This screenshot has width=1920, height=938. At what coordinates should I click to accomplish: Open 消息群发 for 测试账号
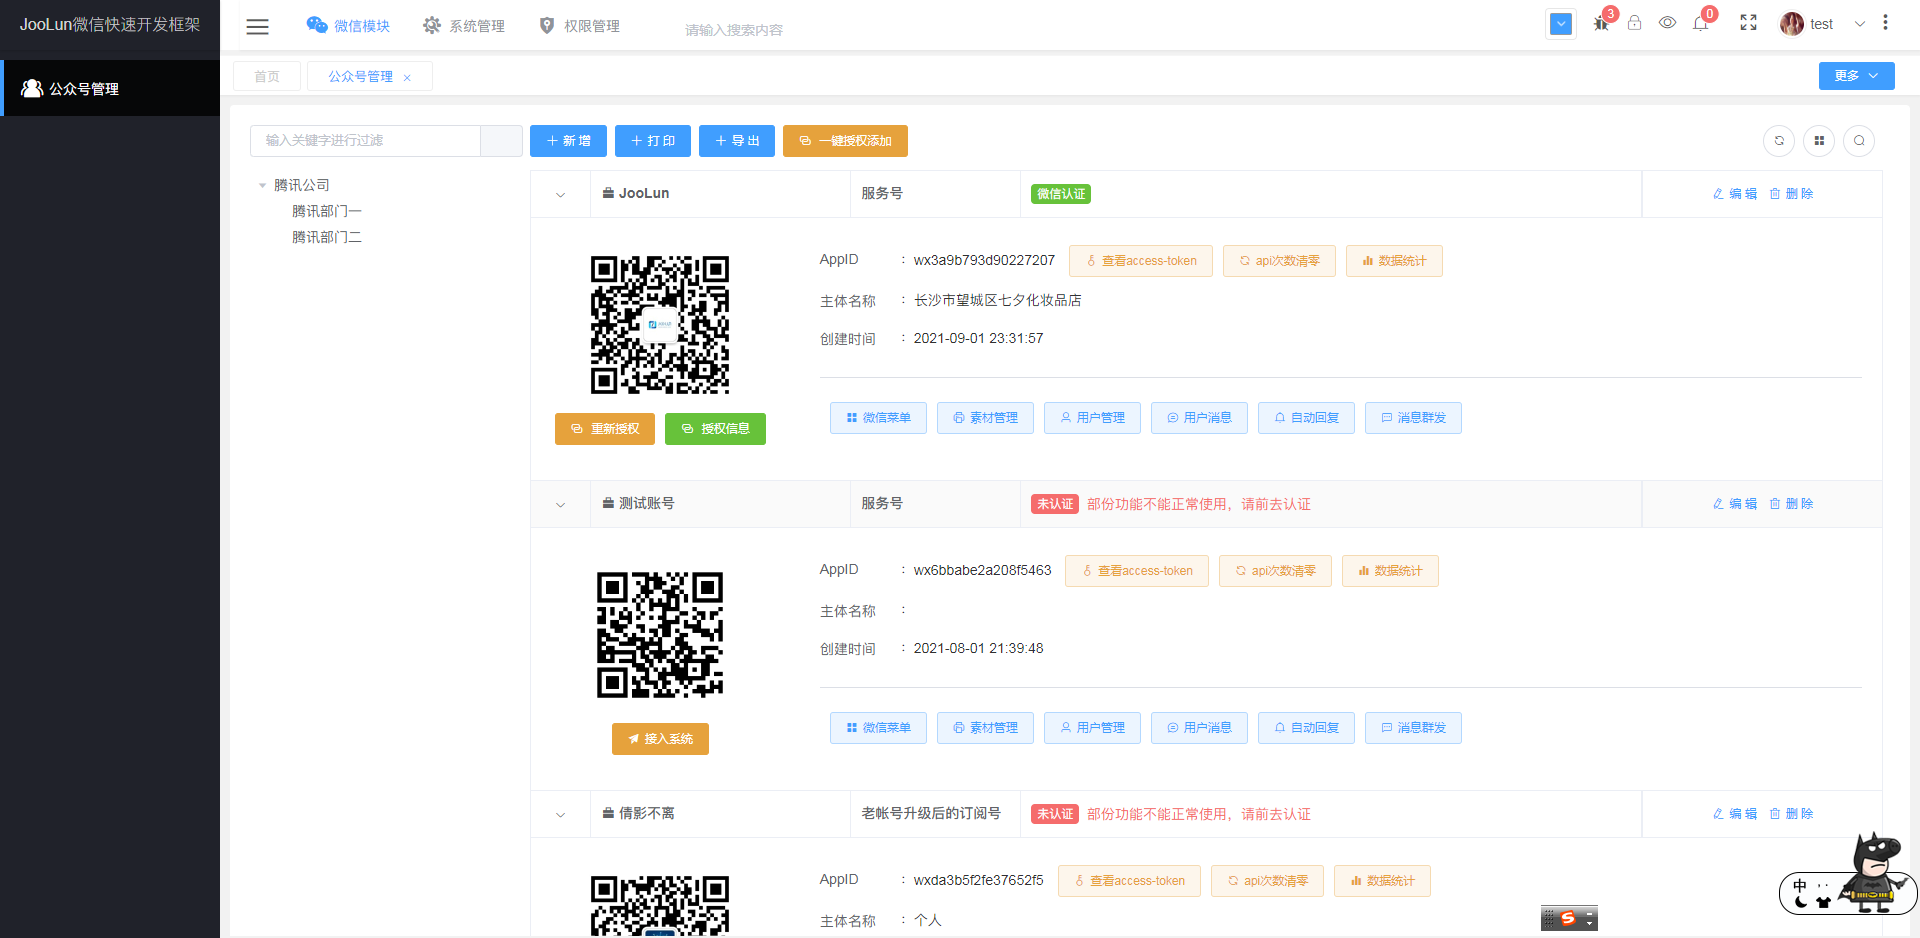pos(1413,728)
